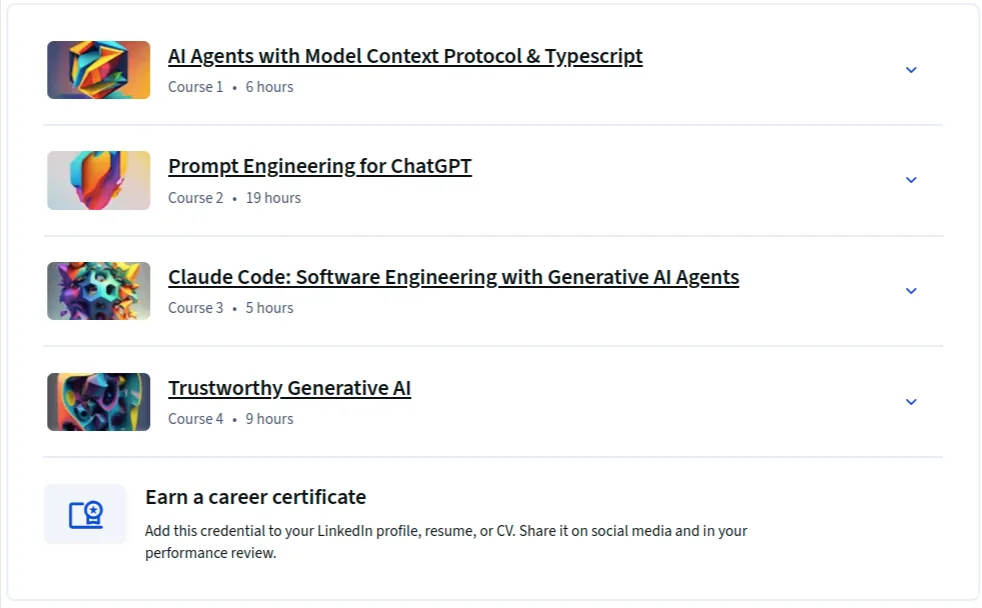Expand the Prompt Engineering for ChatGPT chevron
Image resolution: width=982 pixels, height=608 pixels.
point(911,180)
